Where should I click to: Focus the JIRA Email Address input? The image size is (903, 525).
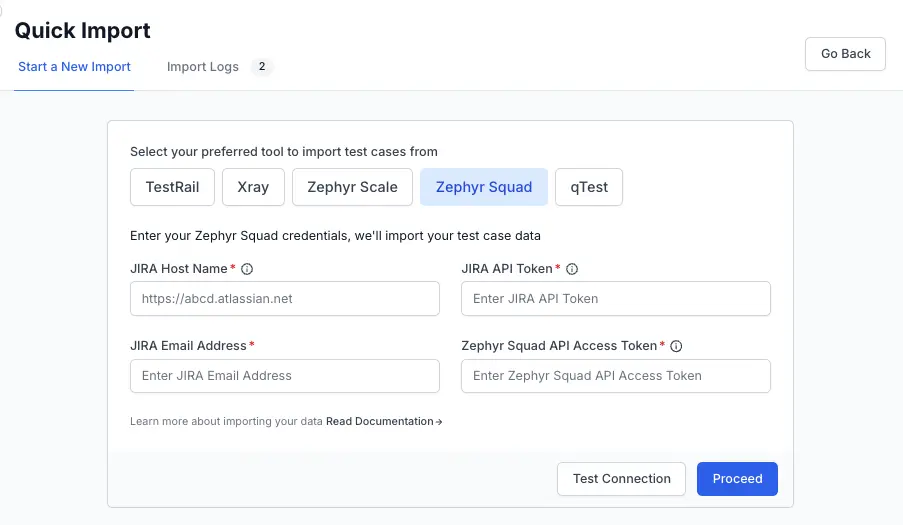[285, 376]
